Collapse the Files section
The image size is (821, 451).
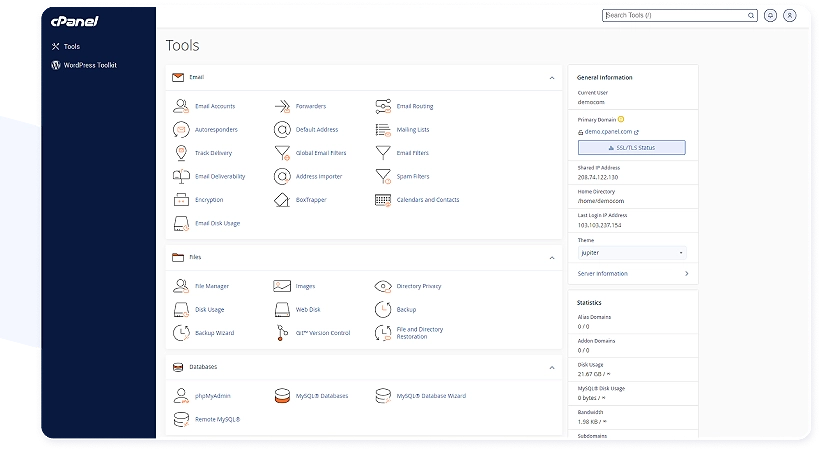click(x=551, y=257)
